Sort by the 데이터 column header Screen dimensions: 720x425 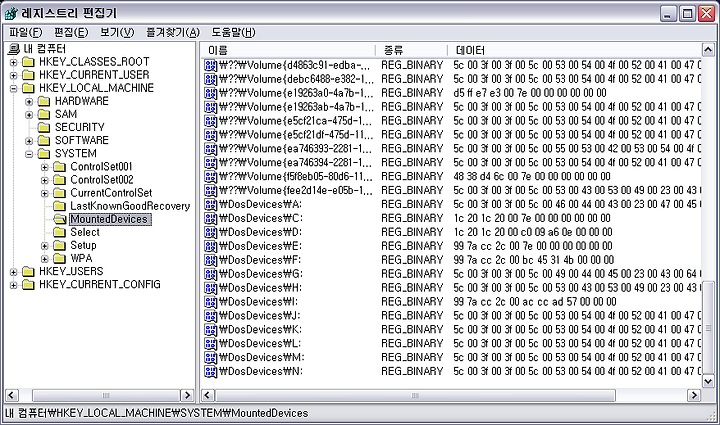[x=574, y=50]
